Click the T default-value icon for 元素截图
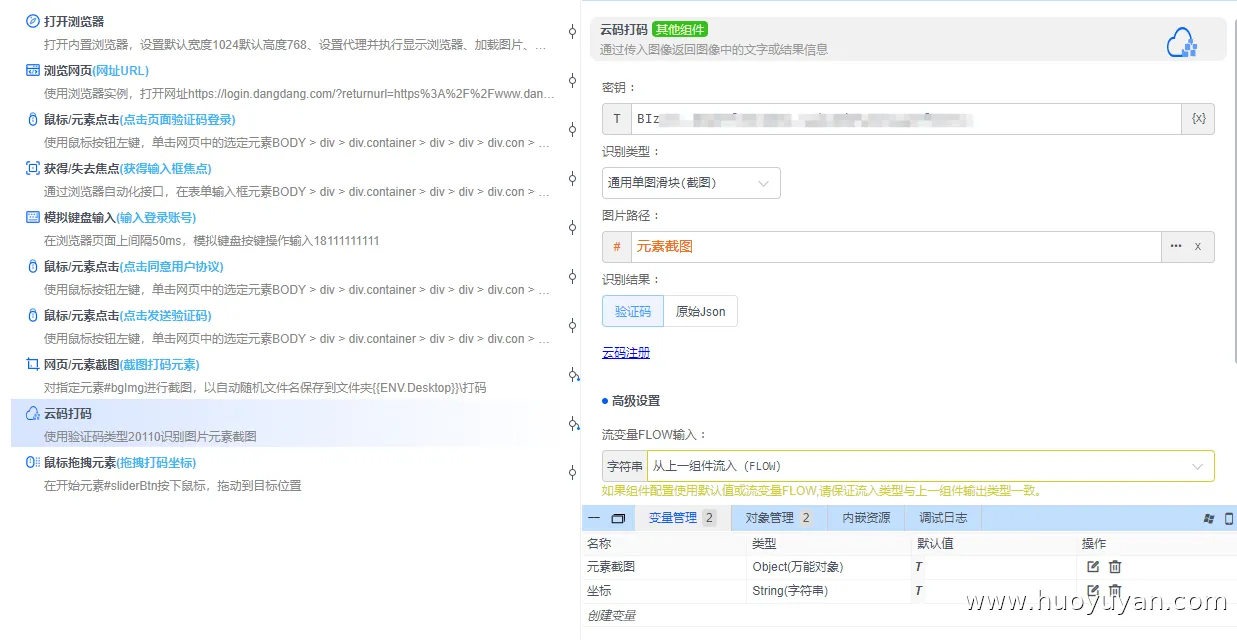The height and width of the screenshot is (640, 1237). [919, 567]
